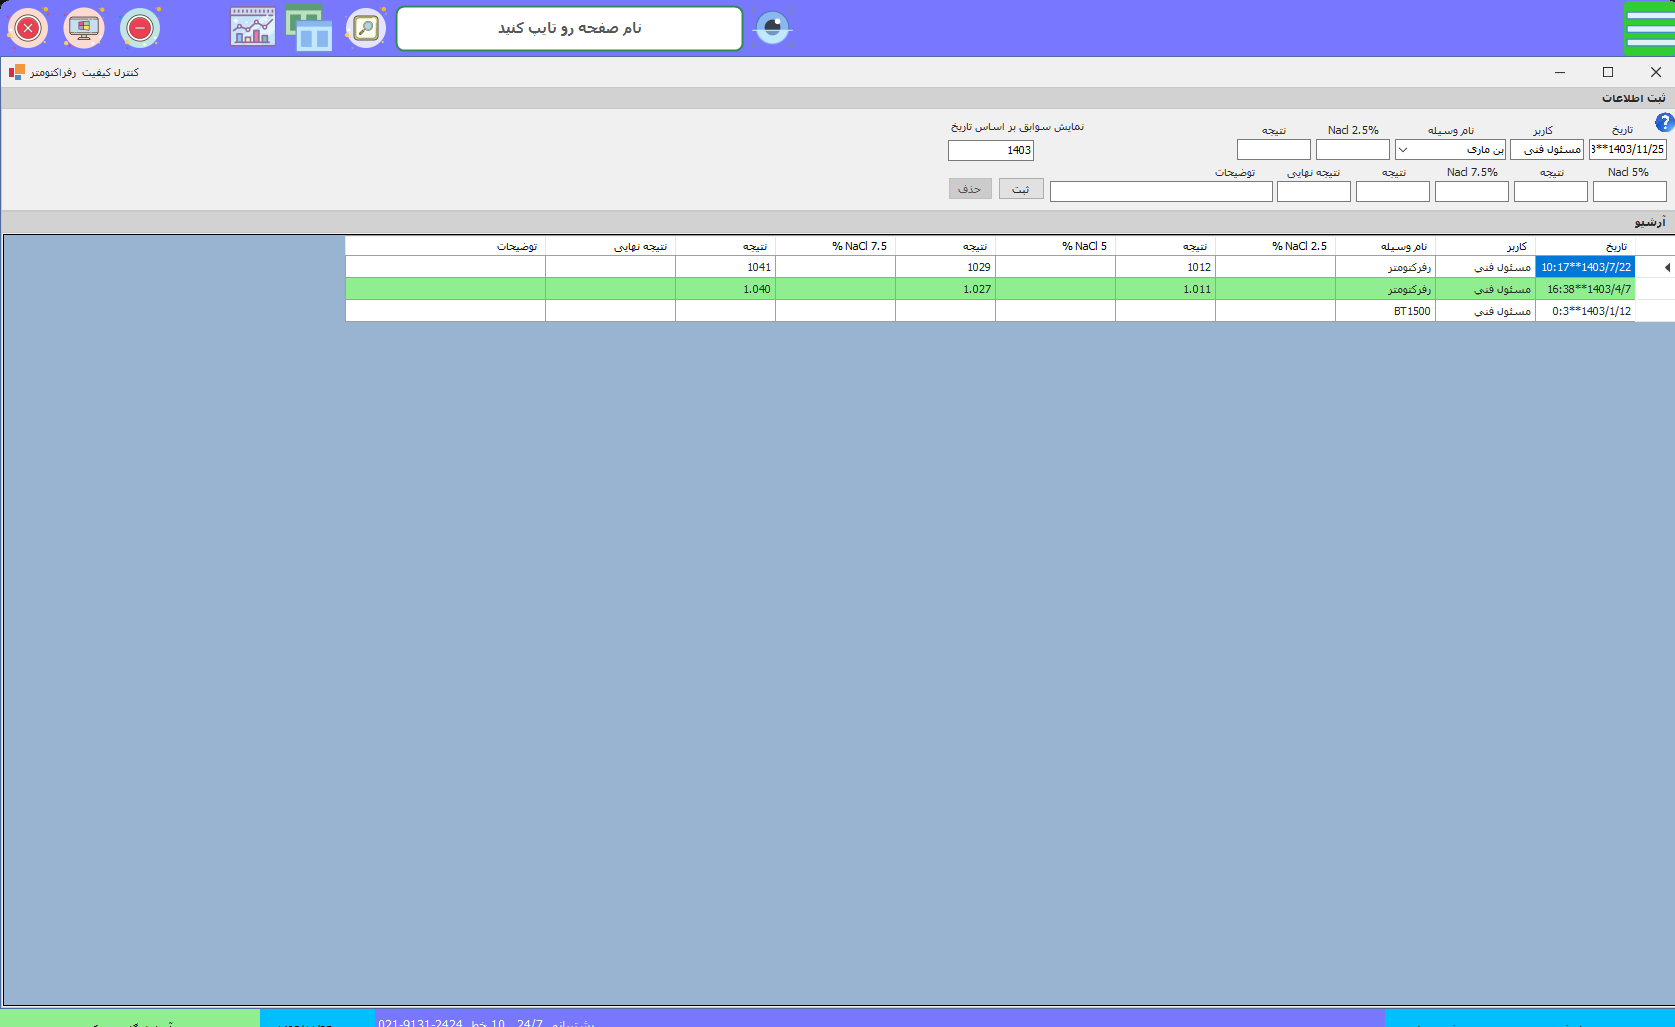Expand the نام وسیله device dropdown
Screen dimensions: 1675x1027
[x=1403, y=150]
